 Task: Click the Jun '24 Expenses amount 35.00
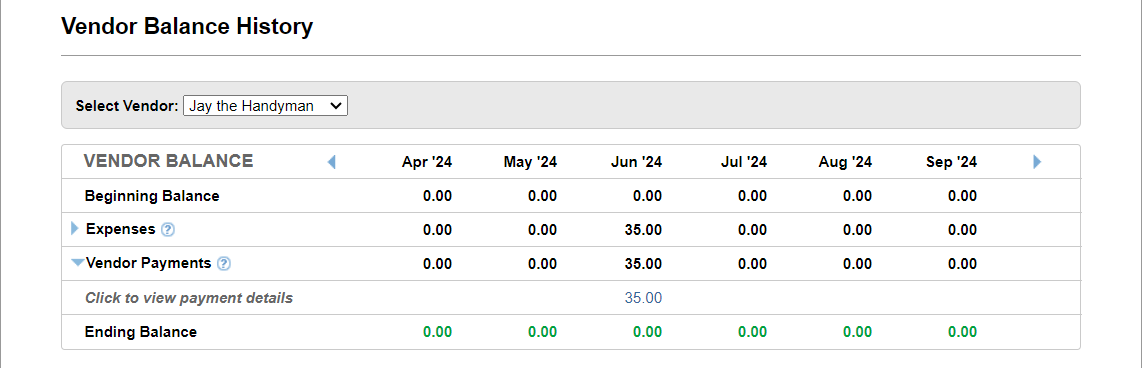tap(643, 230)
